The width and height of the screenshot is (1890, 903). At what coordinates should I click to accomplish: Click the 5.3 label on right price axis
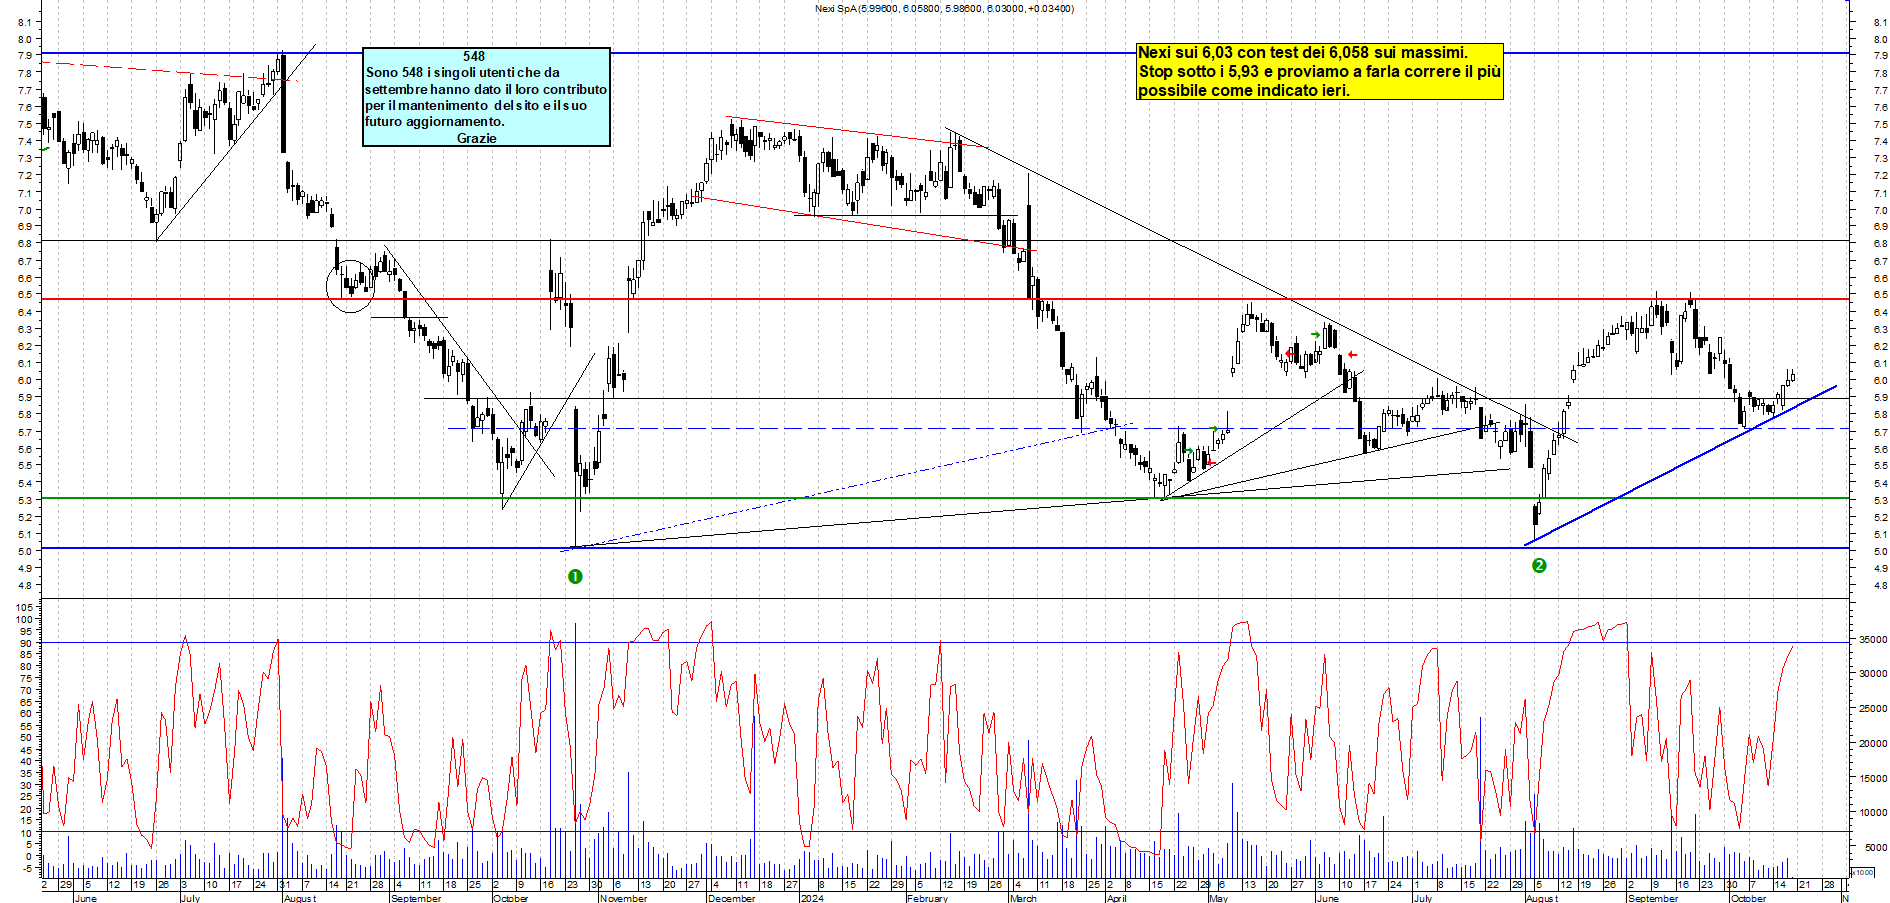(1880, 500)
